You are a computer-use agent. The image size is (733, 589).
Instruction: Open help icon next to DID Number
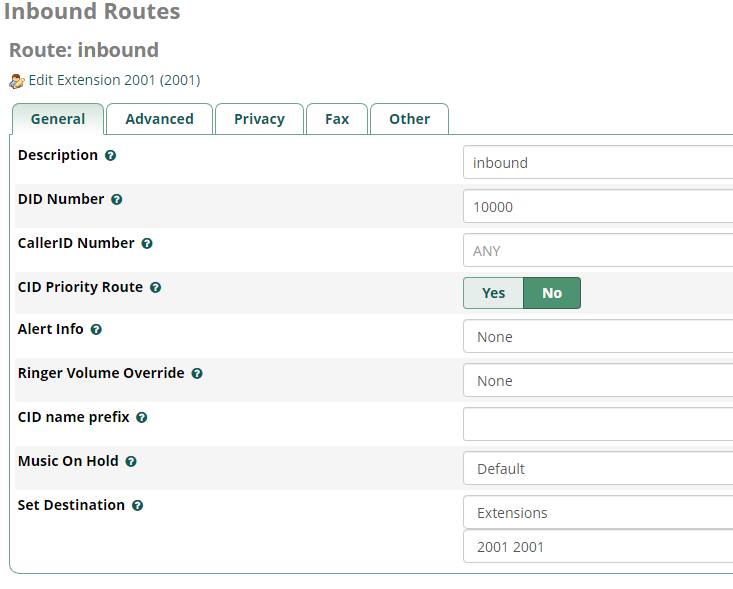click(x=116, y=200)
